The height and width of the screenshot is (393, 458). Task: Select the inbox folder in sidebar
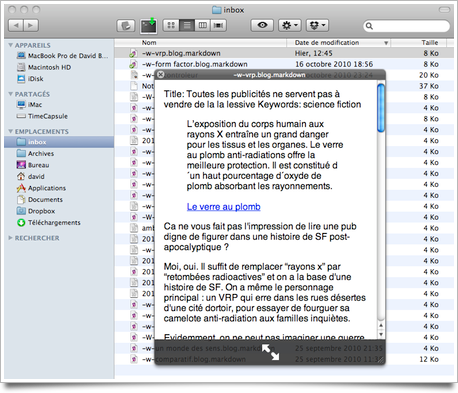pyautogui.click(x=59, y=142)
